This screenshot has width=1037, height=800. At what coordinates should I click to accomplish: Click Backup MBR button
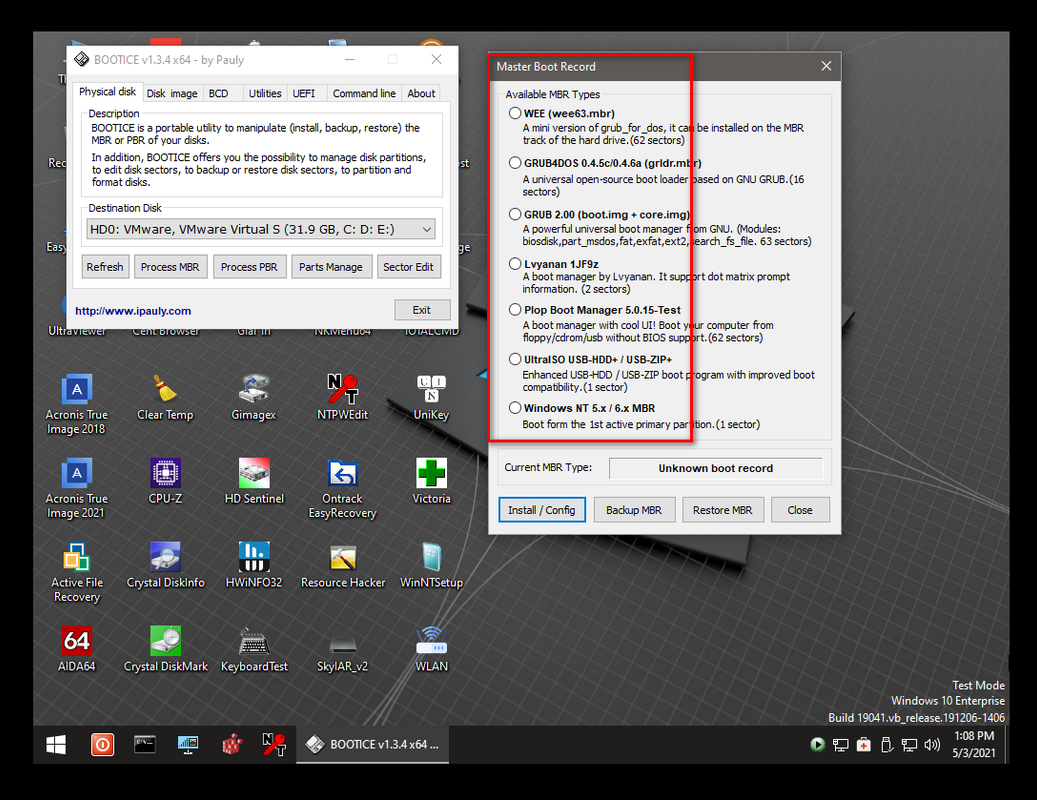tap(634, 510)
